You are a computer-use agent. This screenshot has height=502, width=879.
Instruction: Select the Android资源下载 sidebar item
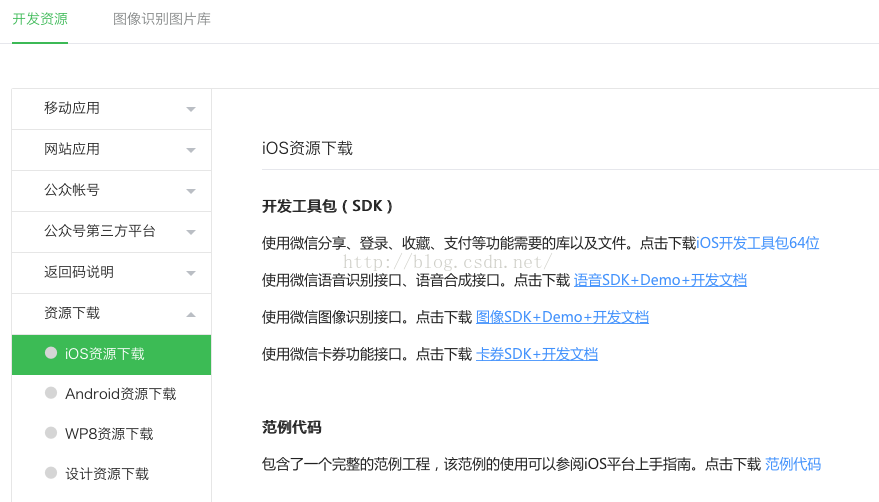(112, 394)
